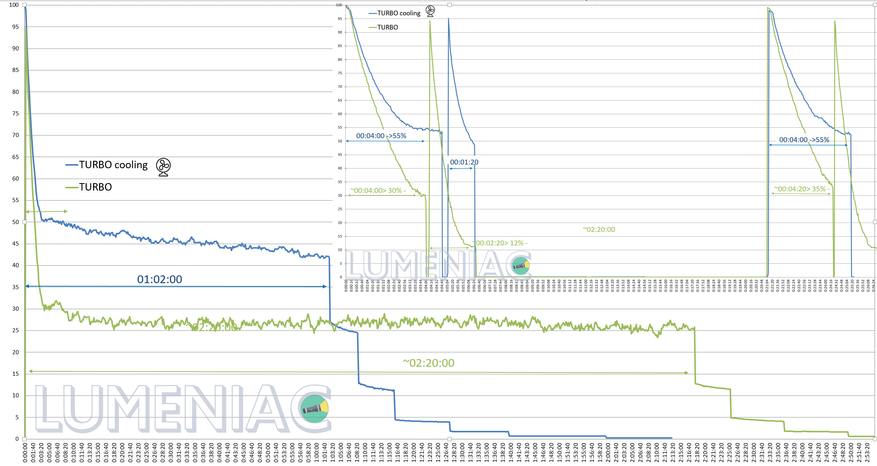
Task: Select the left 00:04:00->55% blue annotation in inset
Action: [381, 136]
